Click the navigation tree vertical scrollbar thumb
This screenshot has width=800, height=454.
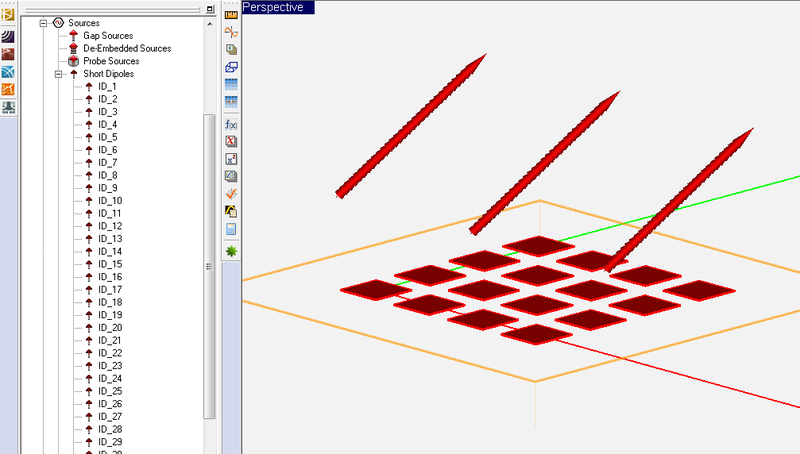point(209,266)
